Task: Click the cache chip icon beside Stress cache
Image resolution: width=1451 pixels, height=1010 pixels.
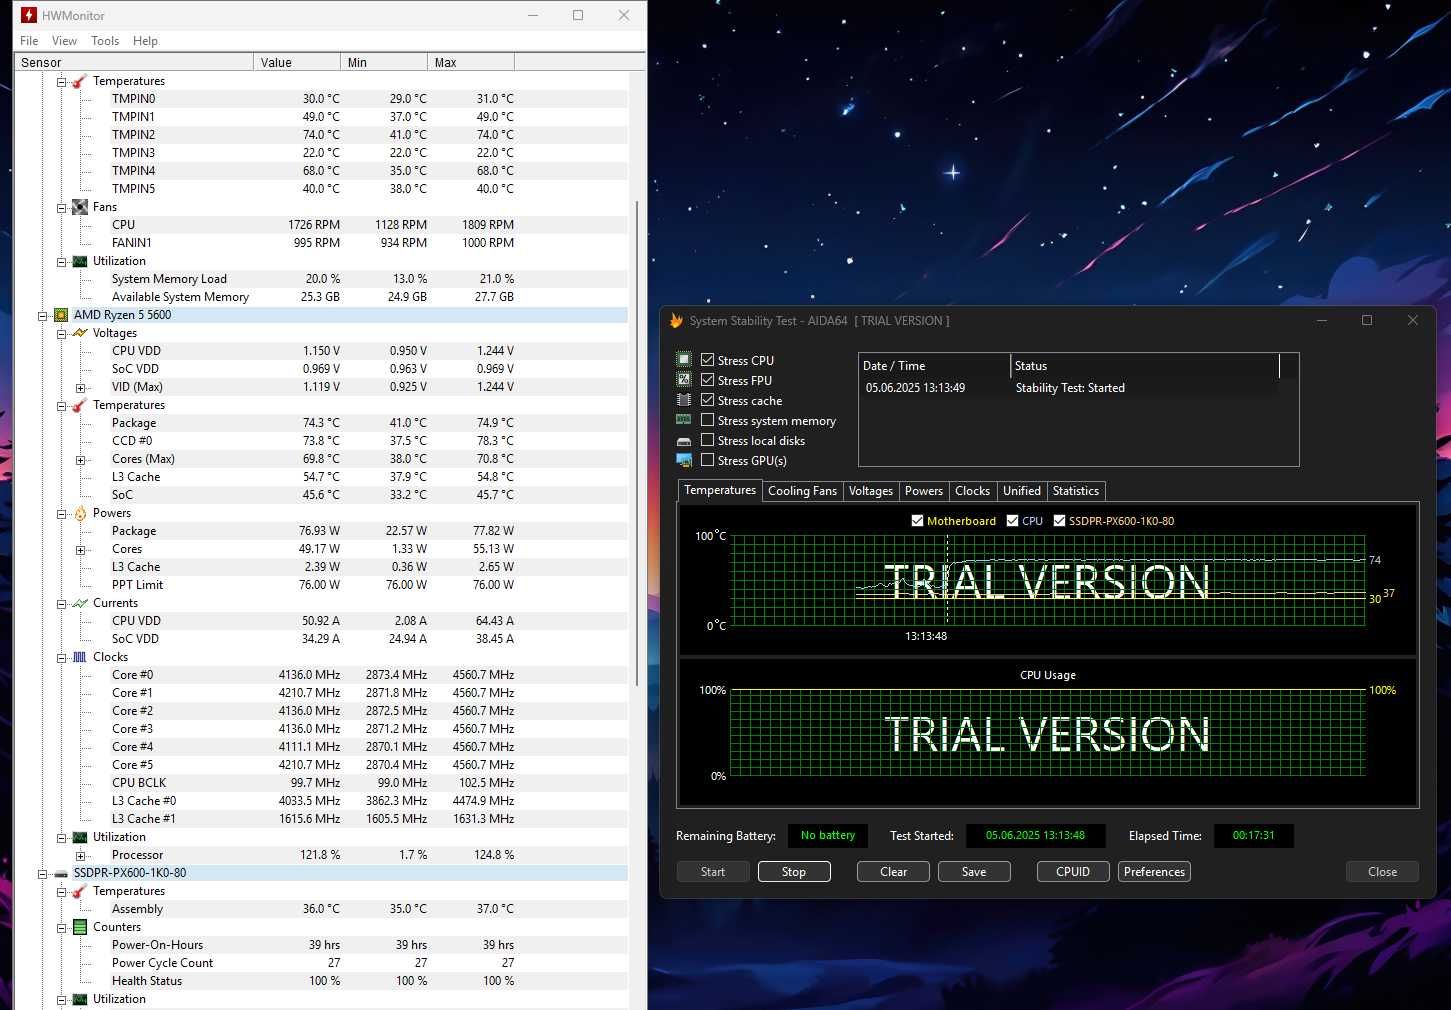Action: point(684,400)
